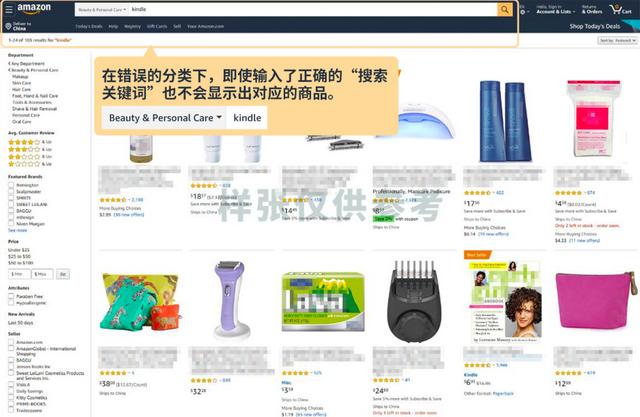Expand the Sort by dropdown

[618, 40]
